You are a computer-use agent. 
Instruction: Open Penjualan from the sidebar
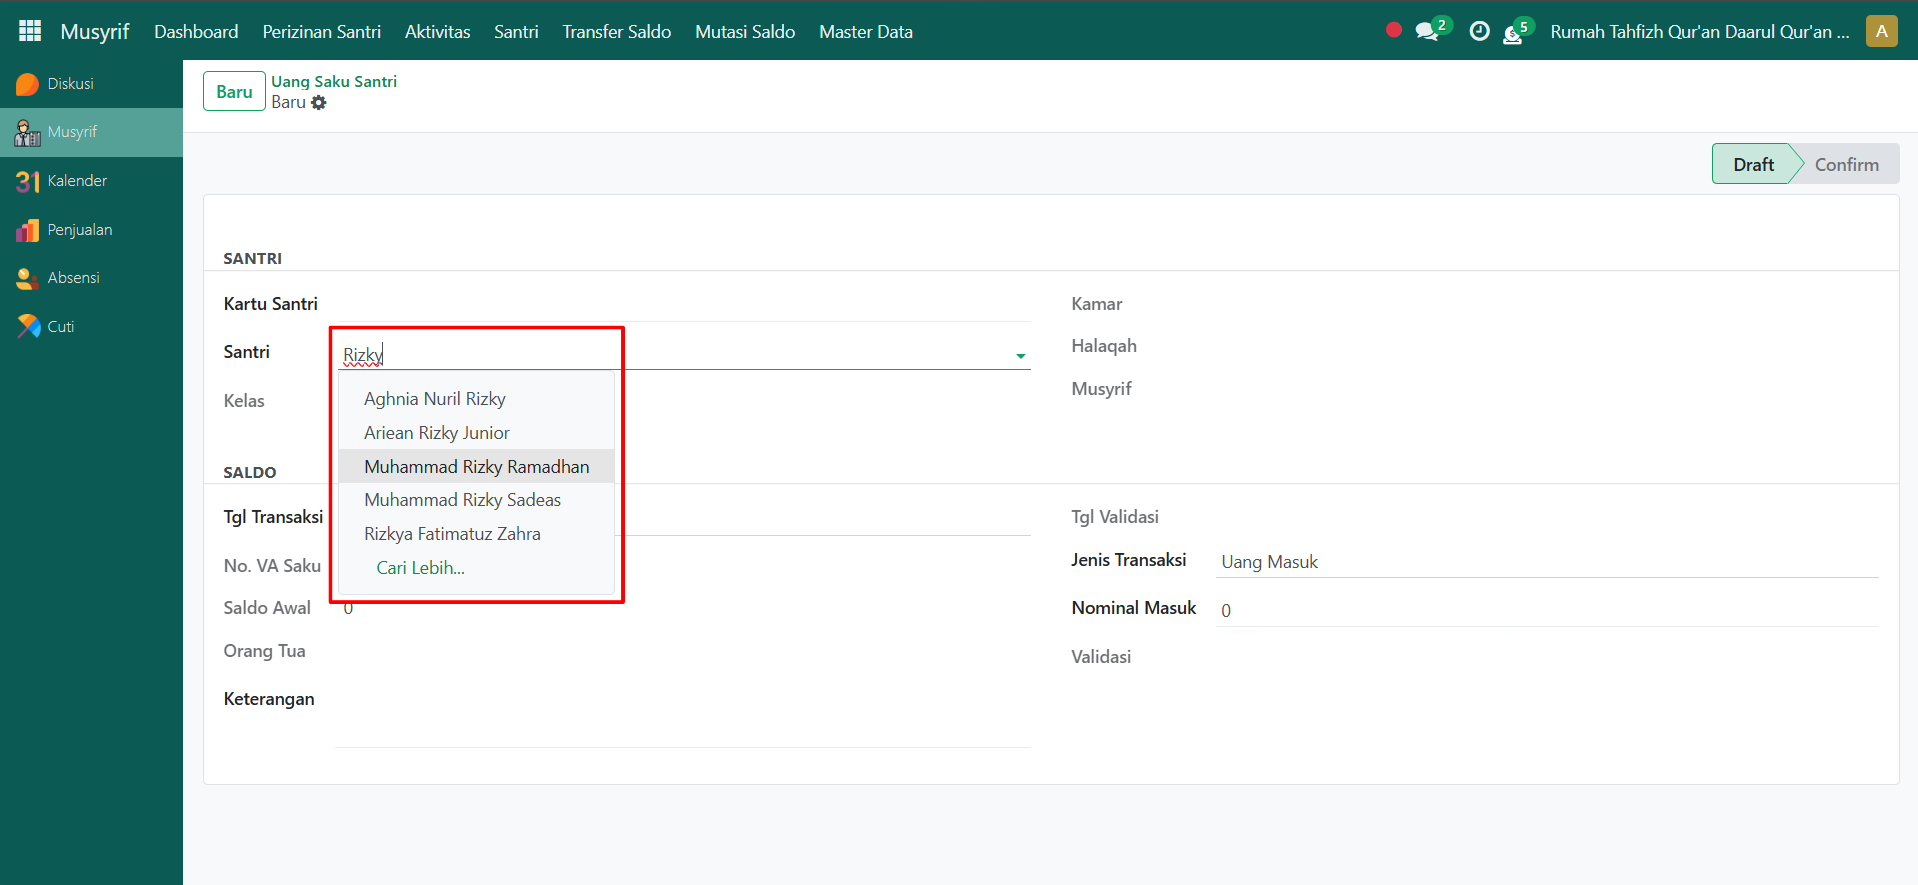tap(79, 230)
